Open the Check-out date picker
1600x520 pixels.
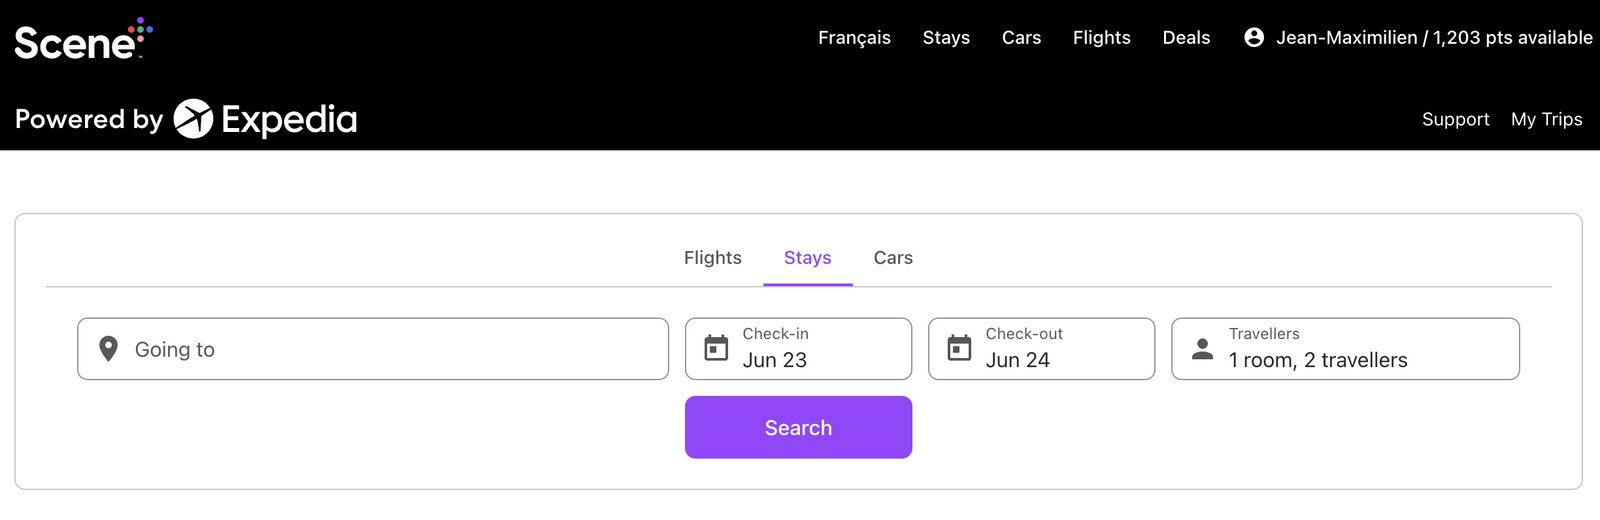(1053, 349)
